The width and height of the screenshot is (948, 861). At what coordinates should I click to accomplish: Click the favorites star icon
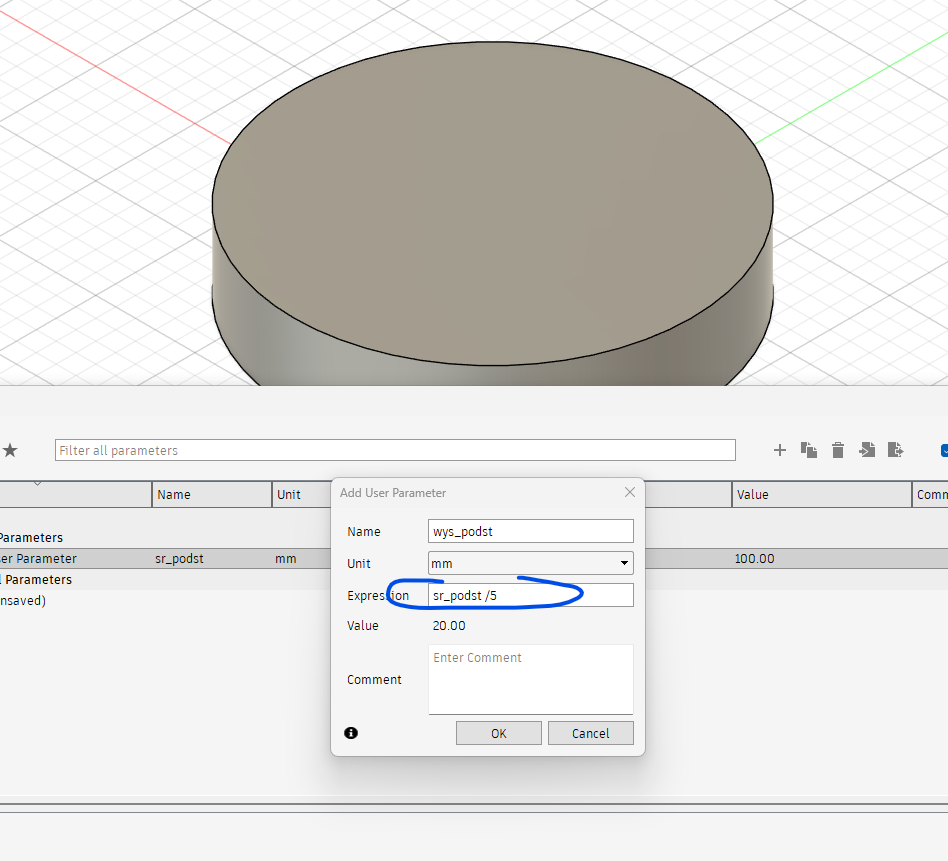(10, 451)
